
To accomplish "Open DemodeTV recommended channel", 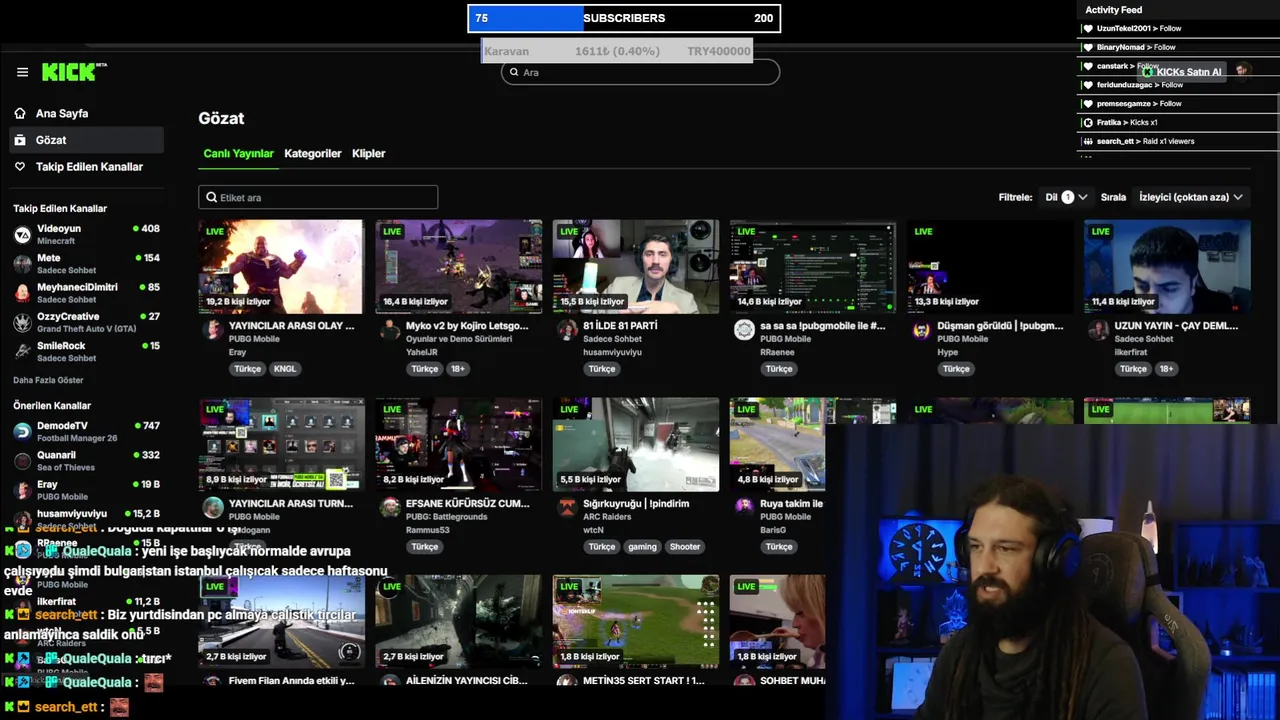I will pyautogui.click(x=86, y=431).
